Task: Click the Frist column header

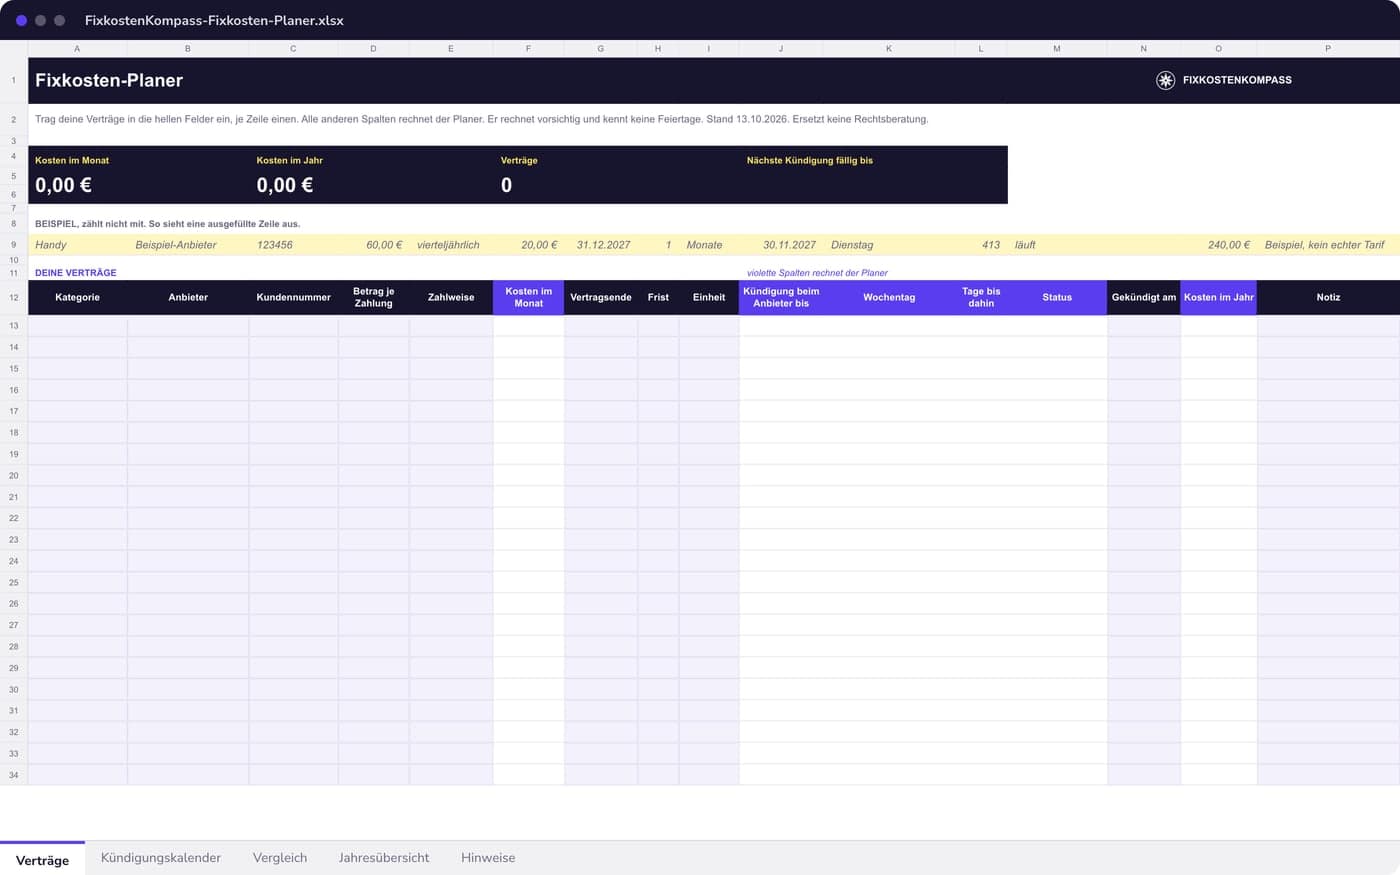Action: click(x=658, y=297)
